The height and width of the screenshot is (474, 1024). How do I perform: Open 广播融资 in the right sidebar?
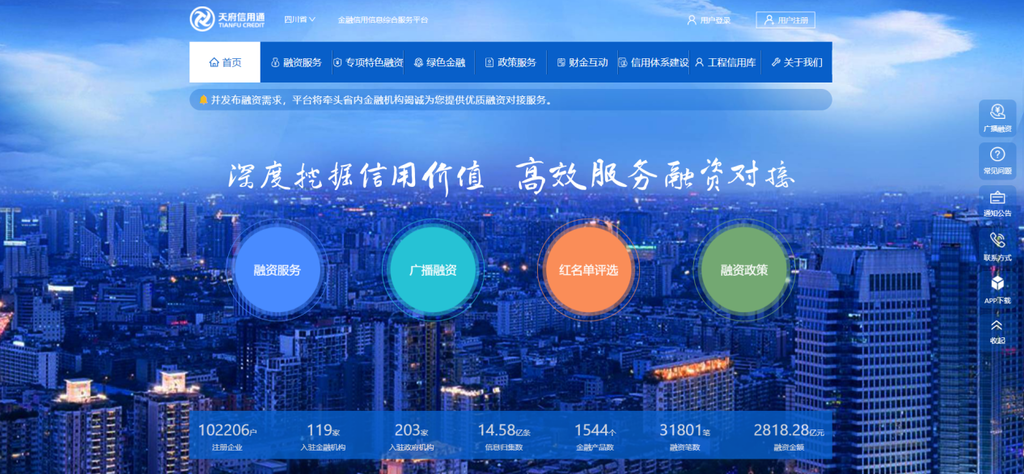pyautogui.click(x=997, y=118)
